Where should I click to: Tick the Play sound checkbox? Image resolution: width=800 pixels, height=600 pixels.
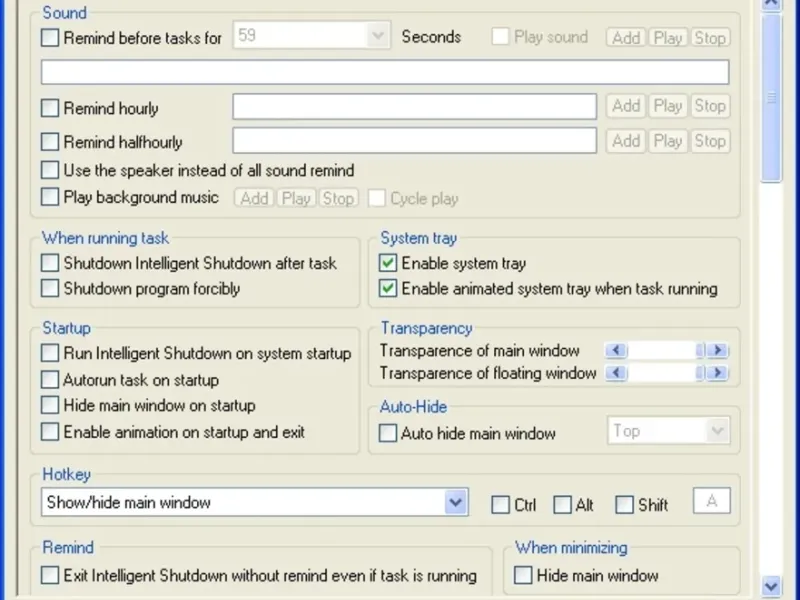[500, 37]
